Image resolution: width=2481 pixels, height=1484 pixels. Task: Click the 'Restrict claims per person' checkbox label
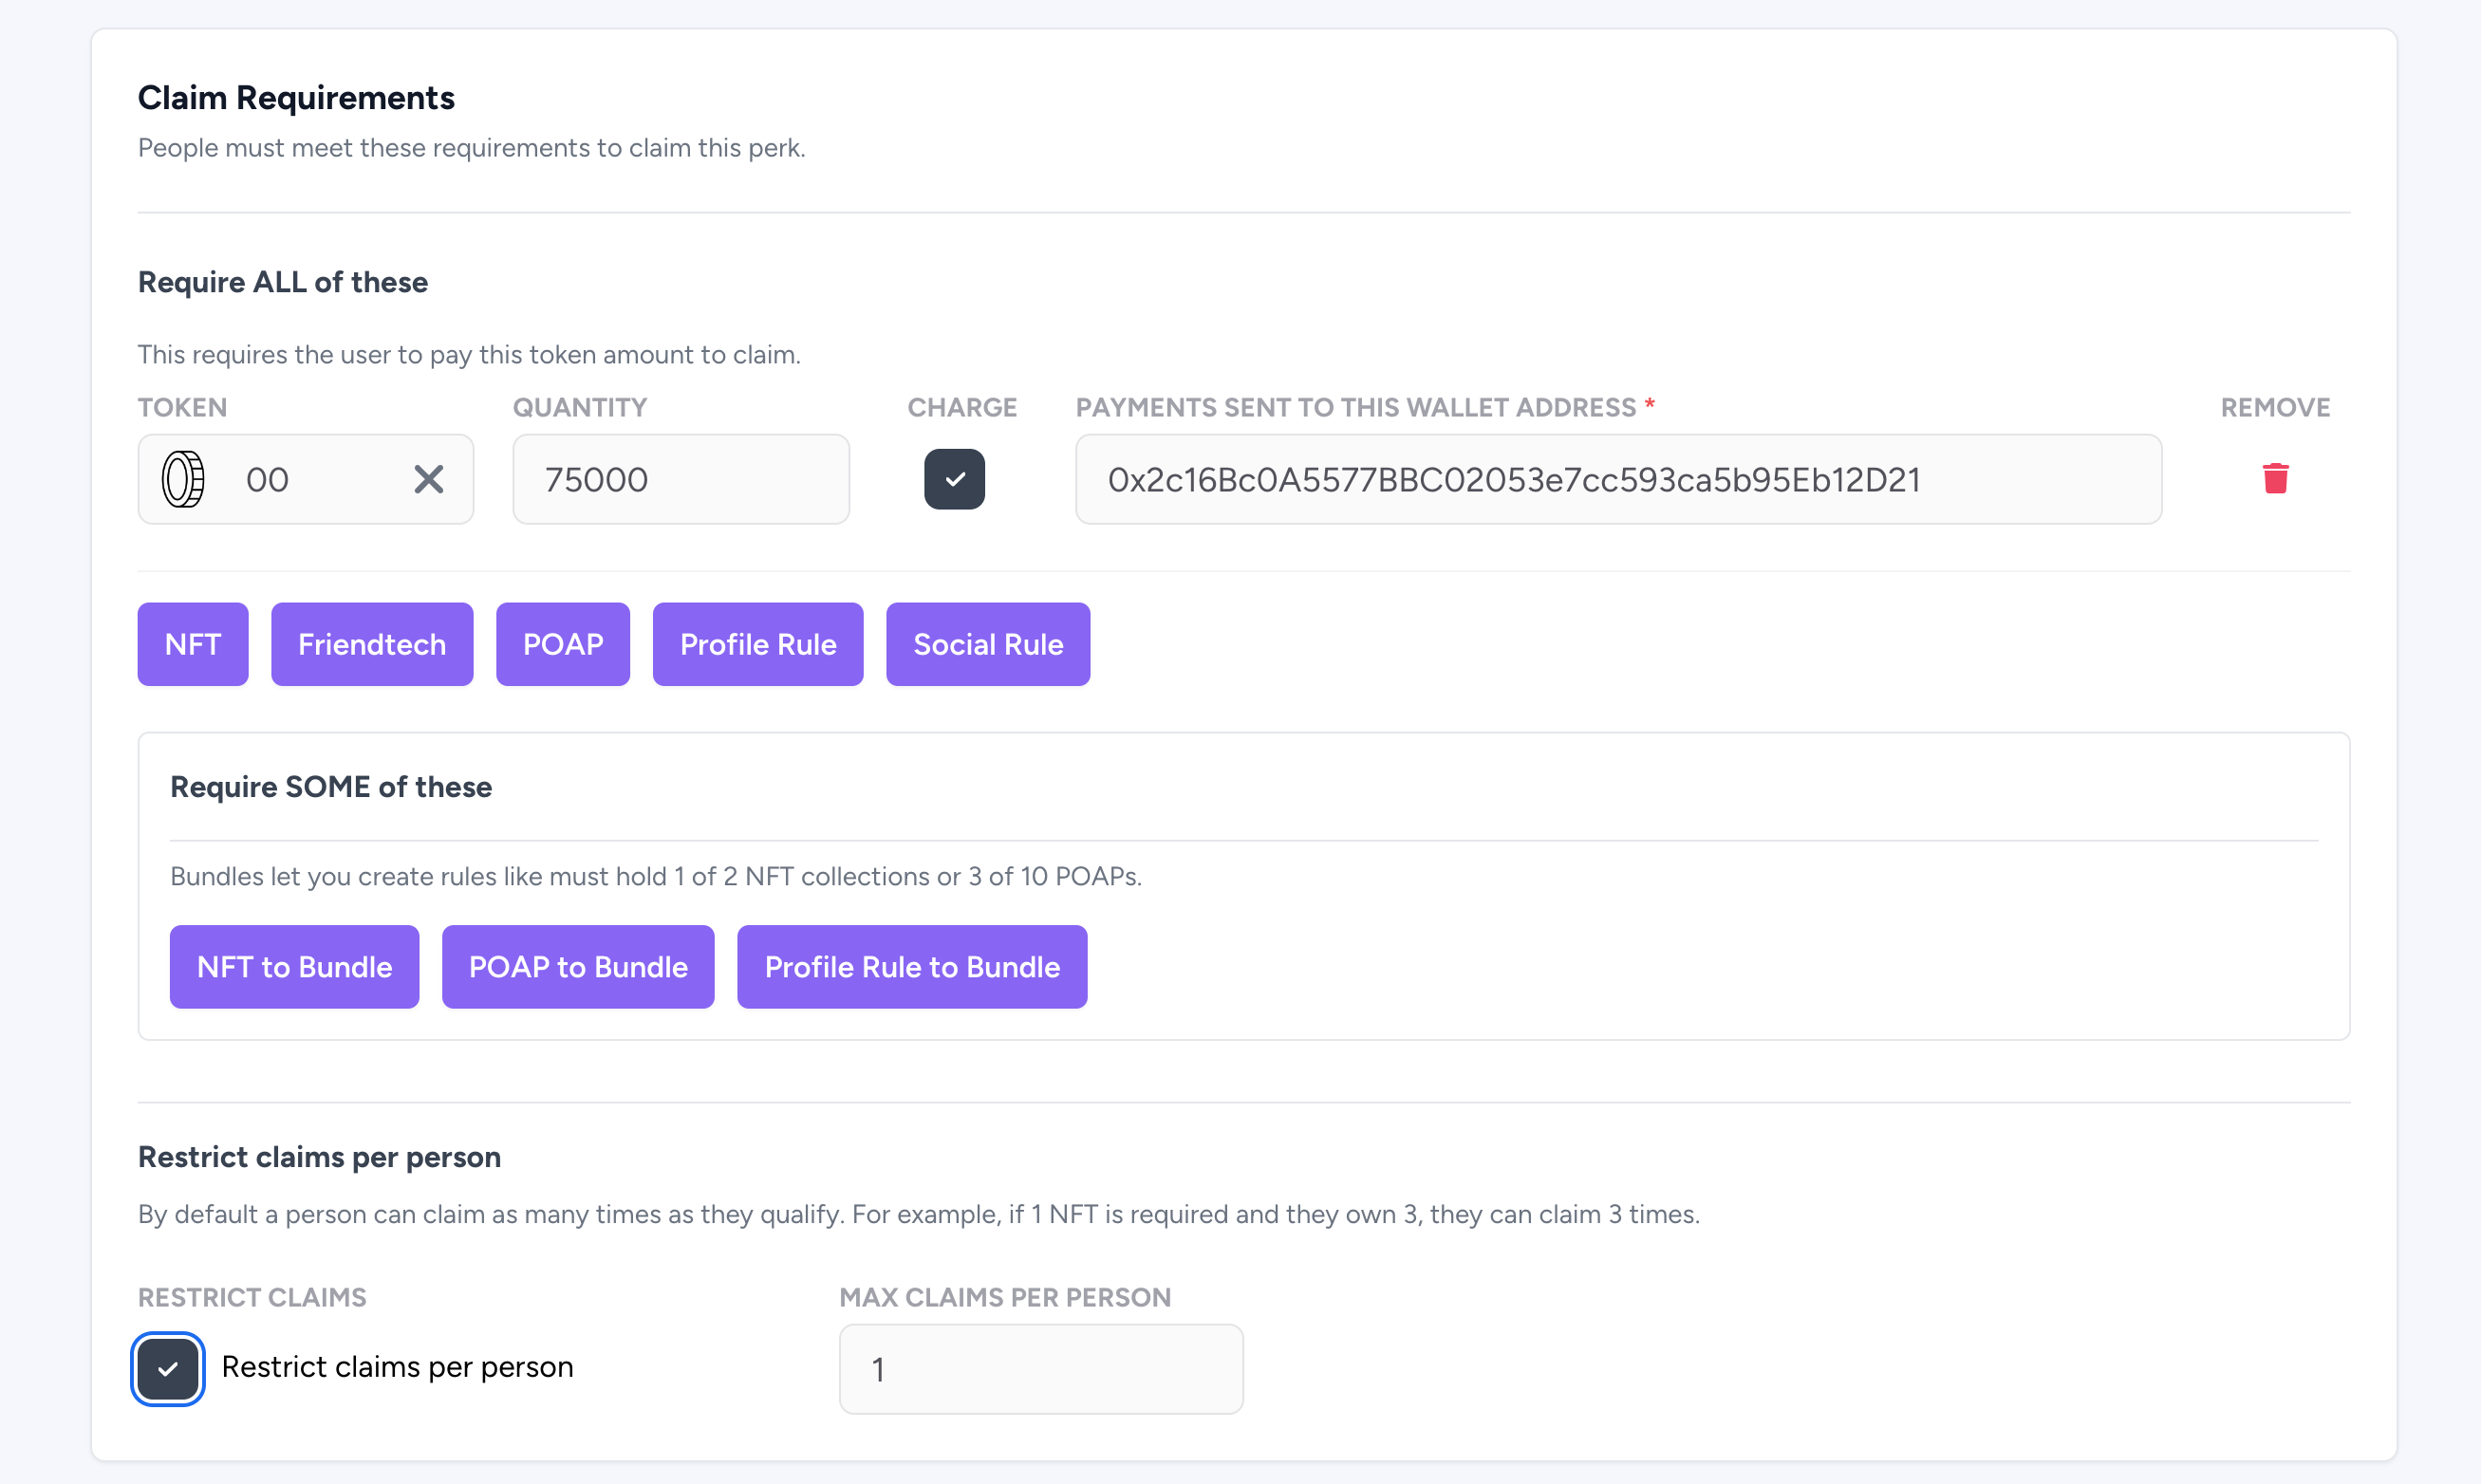tap(397, 1367)
